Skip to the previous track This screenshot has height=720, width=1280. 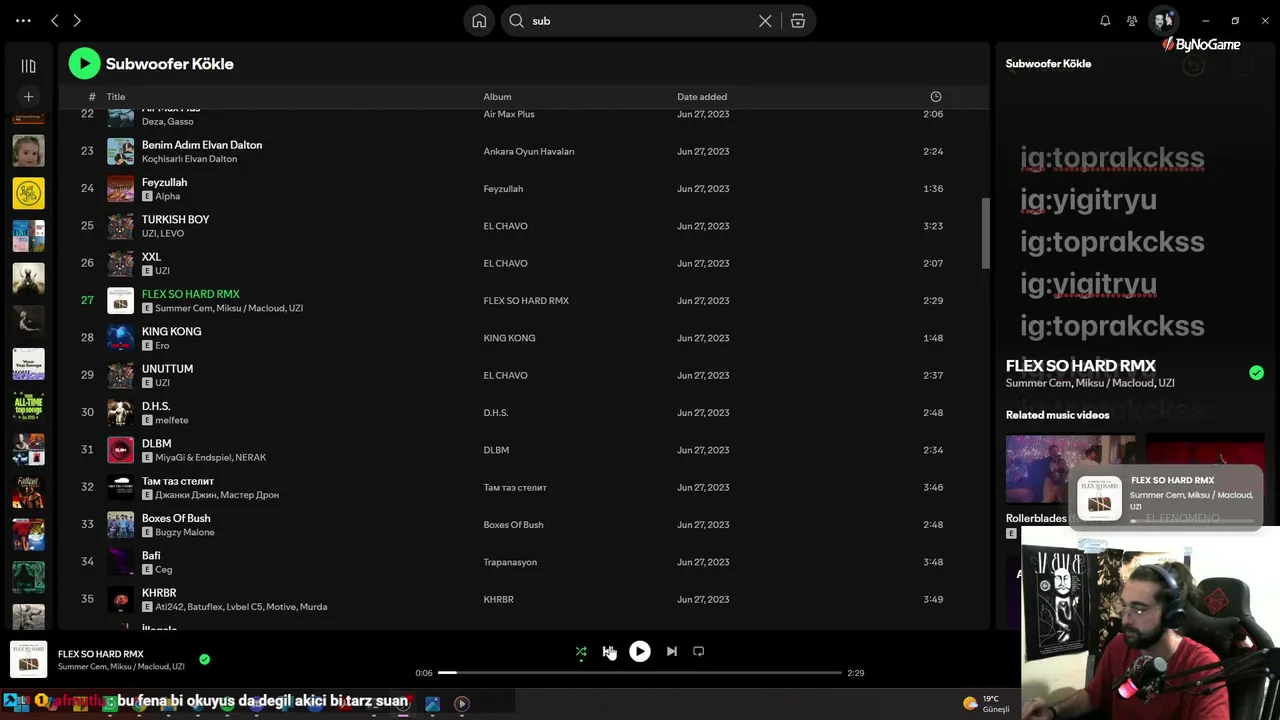[x=608, y=652]
